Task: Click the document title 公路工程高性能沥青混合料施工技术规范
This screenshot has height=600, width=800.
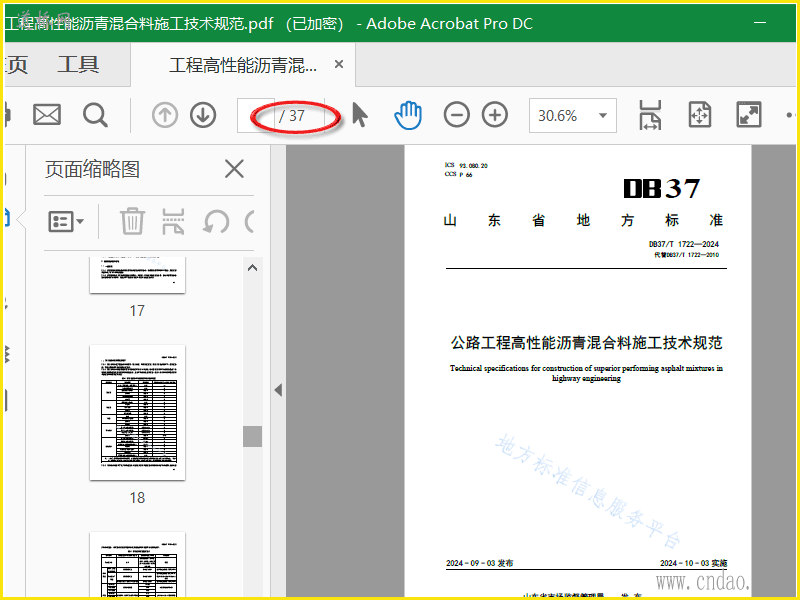Action: click(x=586, y=343)
